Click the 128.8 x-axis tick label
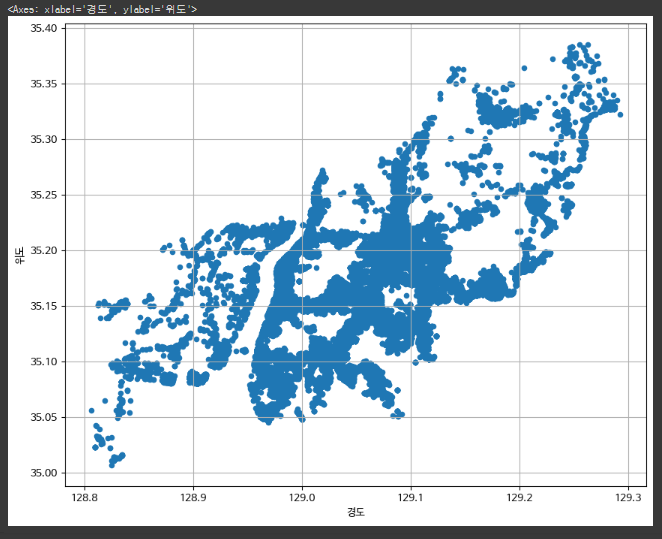The image size is (662, 539). point(84,498)
